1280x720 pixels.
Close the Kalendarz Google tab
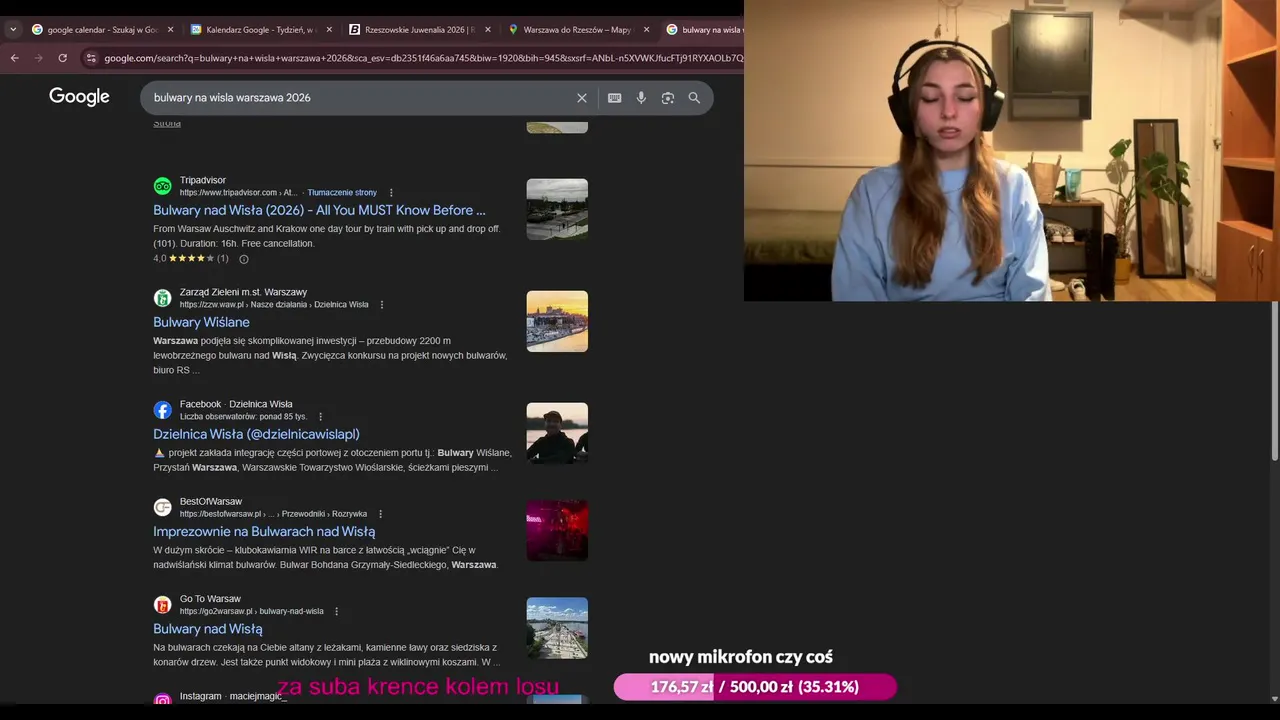click(329, 30)
